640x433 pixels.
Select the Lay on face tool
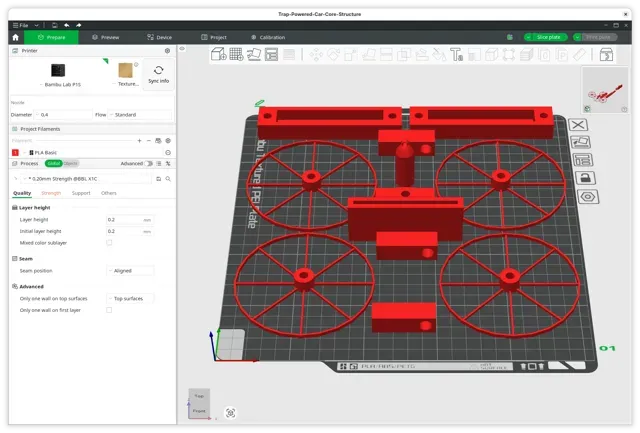coord(369,54)
